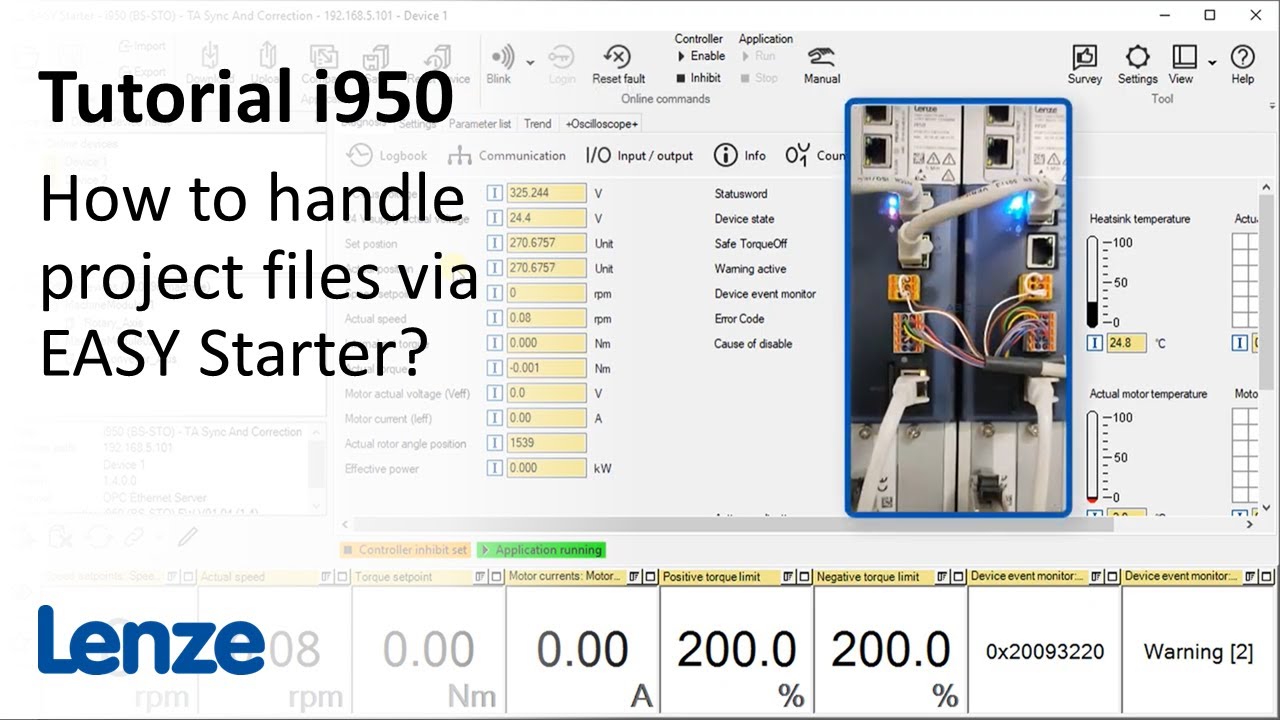This screenshot has height=720, width=1280.
Task: Open the Logbook view
Action: pos(387,156)
